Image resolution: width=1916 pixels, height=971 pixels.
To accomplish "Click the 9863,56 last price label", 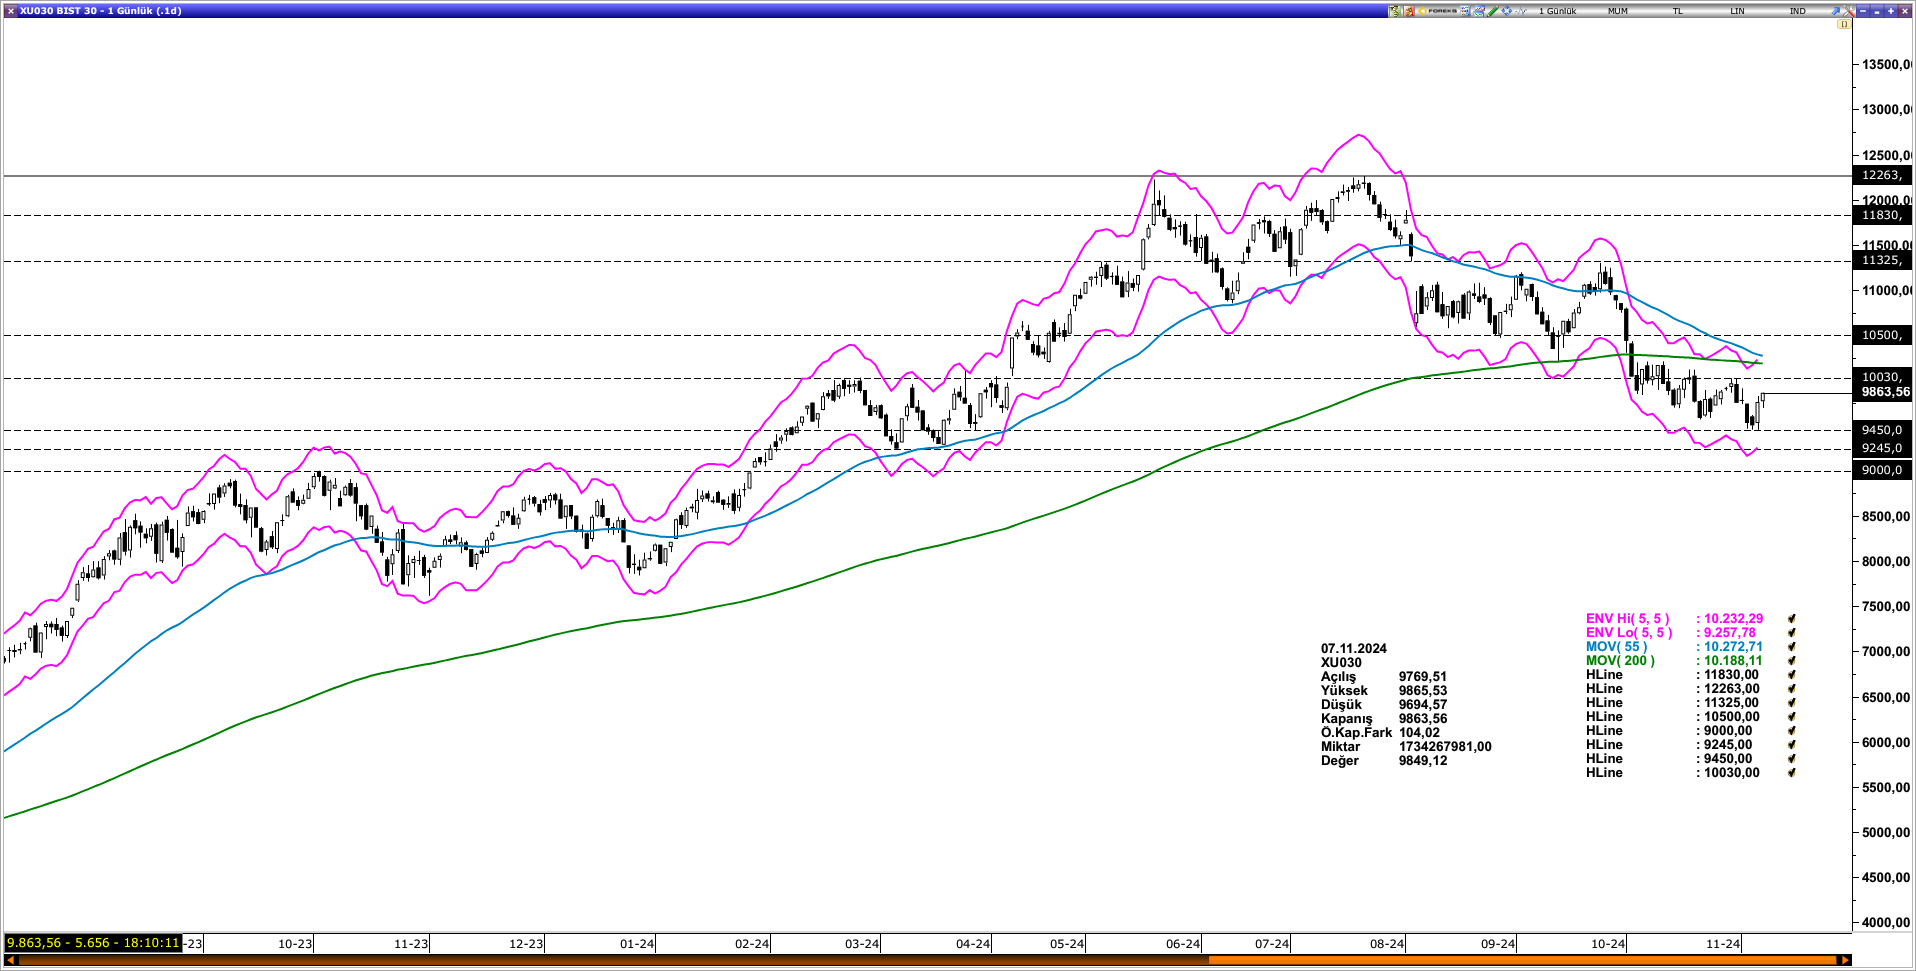I will tap(1883, 392).
